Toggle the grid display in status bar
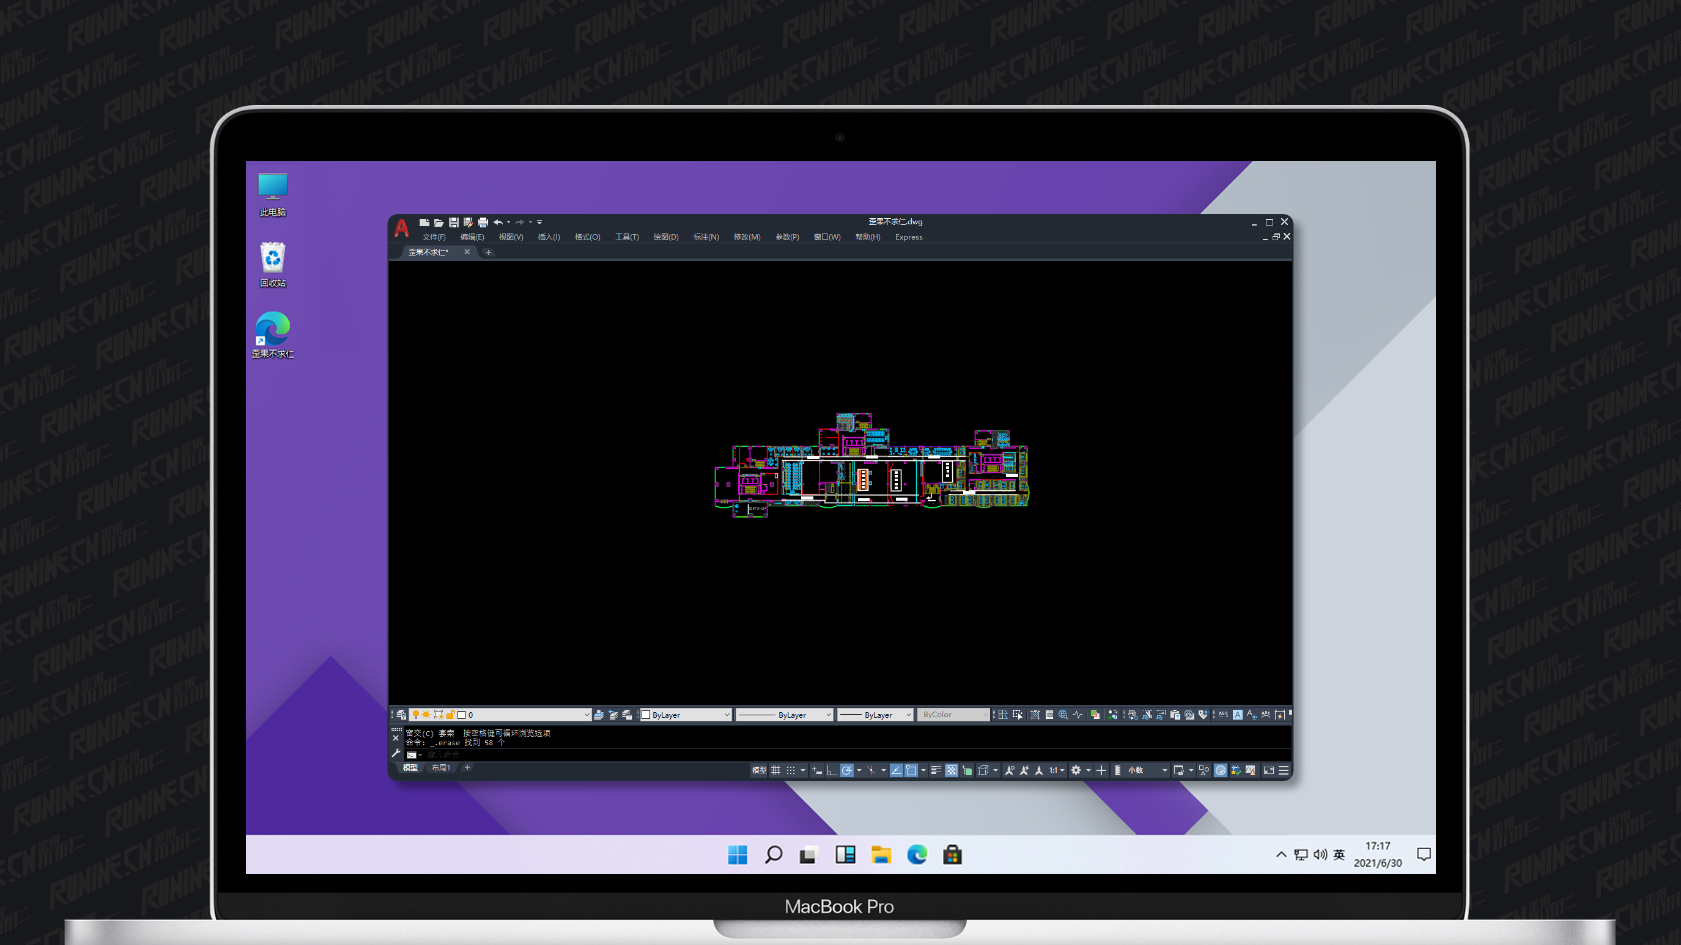This screenshot has height=945, width=1681. [775, 770]
